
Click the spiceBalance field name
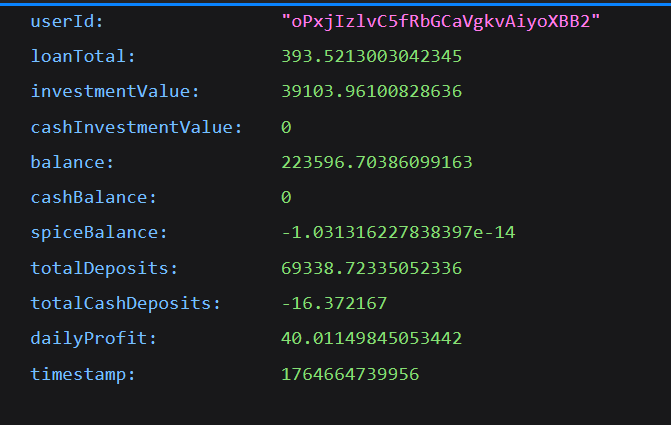[99, 233]
